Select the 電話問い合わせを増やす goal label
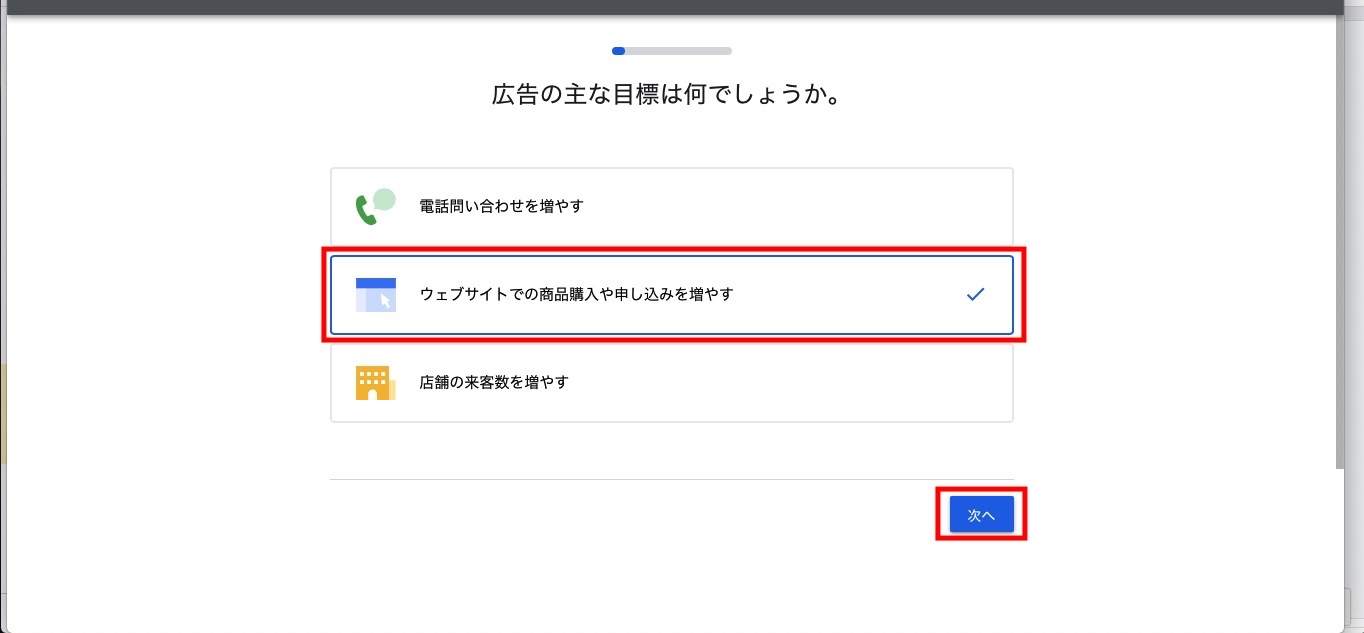This screenshot has height=633, width=1364. tap(501, 206)
